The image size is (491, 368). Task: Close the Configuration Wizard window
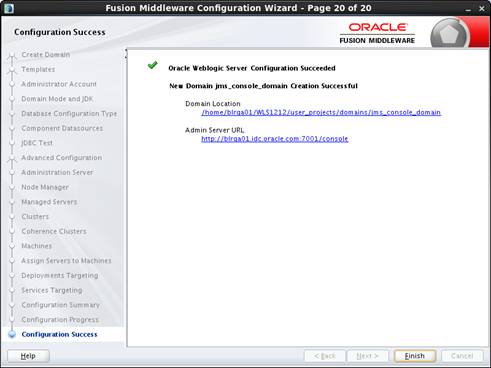(x=482, y=9)
